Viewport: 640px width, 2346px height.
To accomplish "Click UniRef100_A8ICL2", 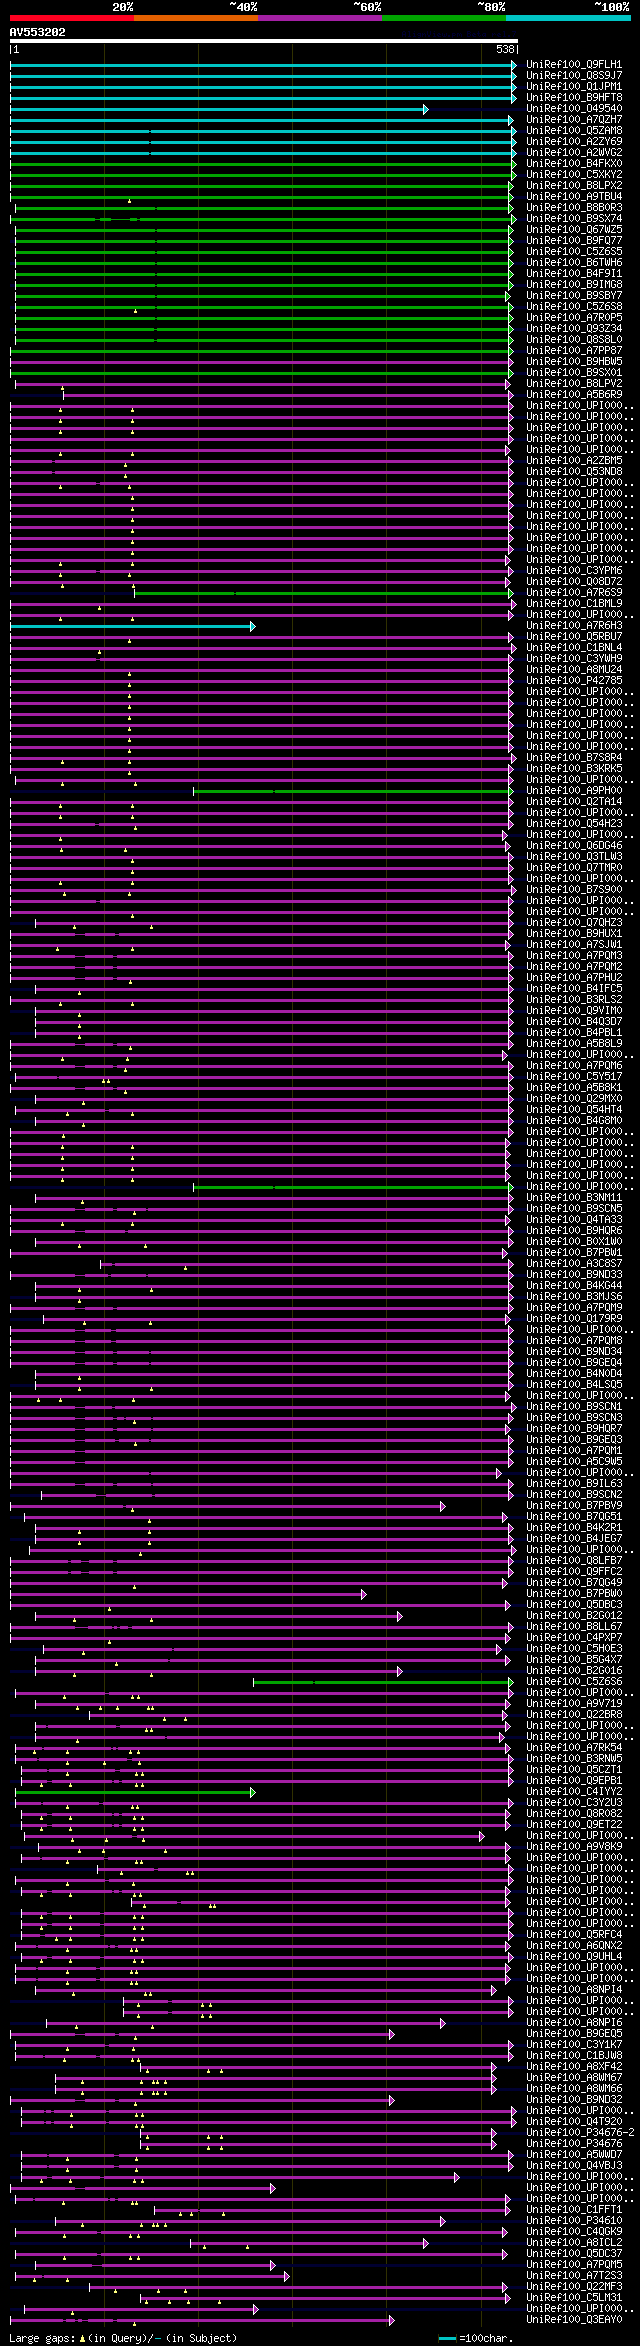I will [x=574, y=2243].
